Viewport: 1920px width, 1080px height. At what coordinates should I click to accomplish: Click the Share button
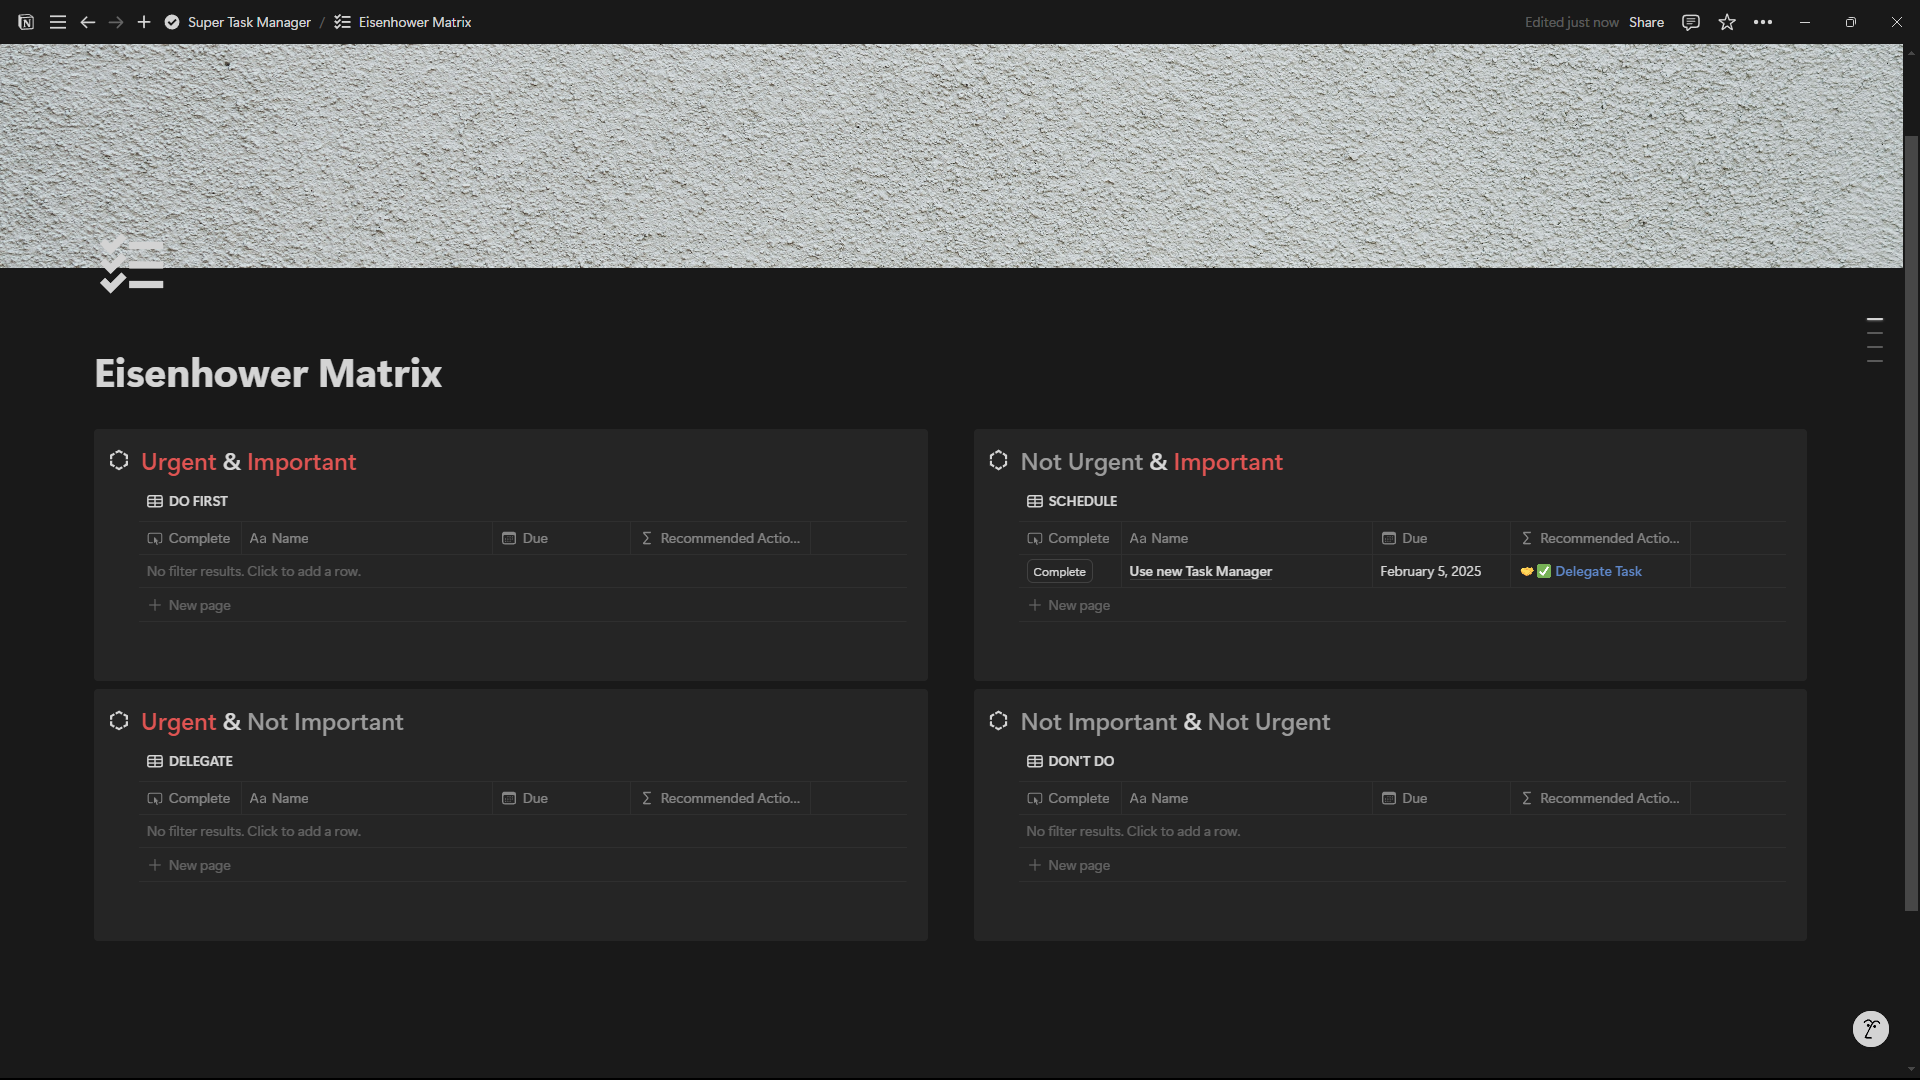pyautogui.click(x=1646, y=22)
